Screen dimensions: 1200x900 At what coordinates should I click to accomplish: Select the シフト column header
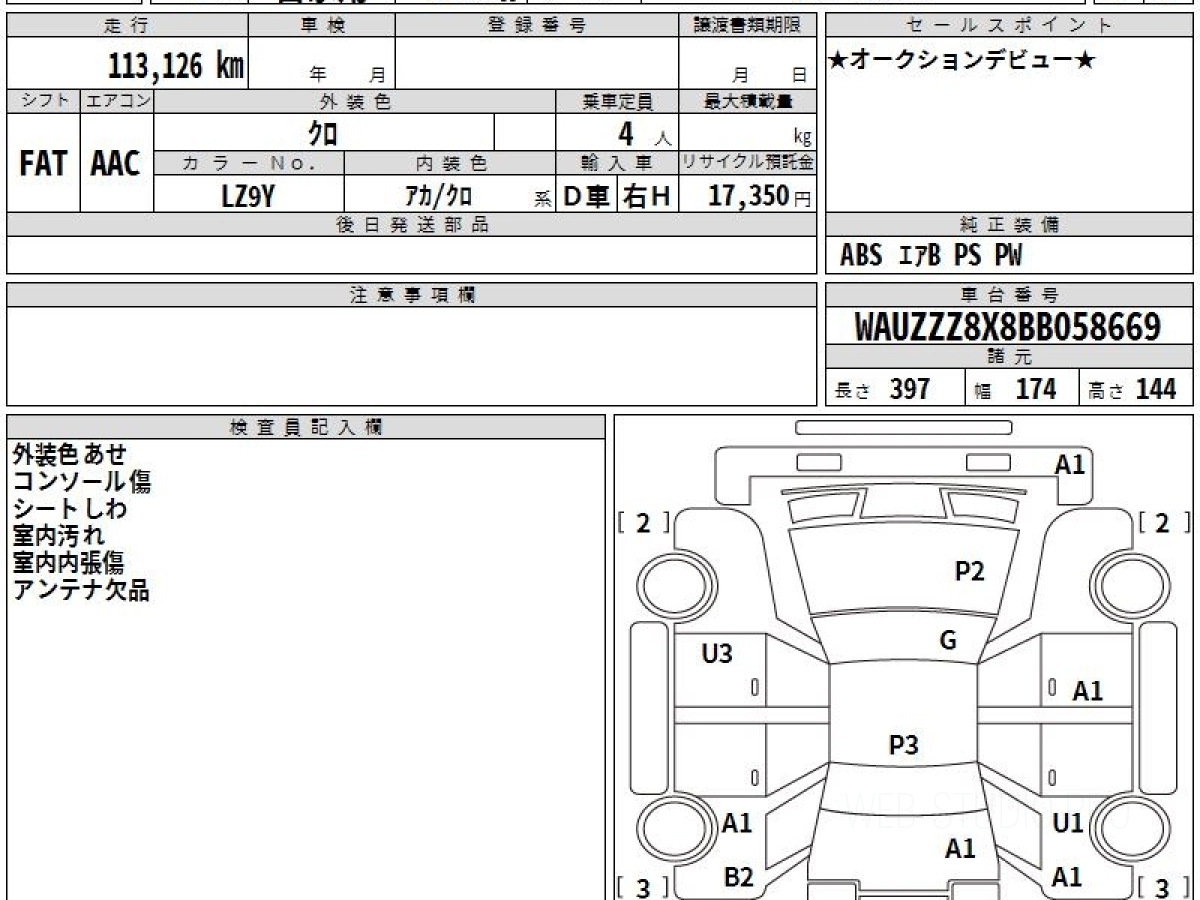[x=43, y=101]
